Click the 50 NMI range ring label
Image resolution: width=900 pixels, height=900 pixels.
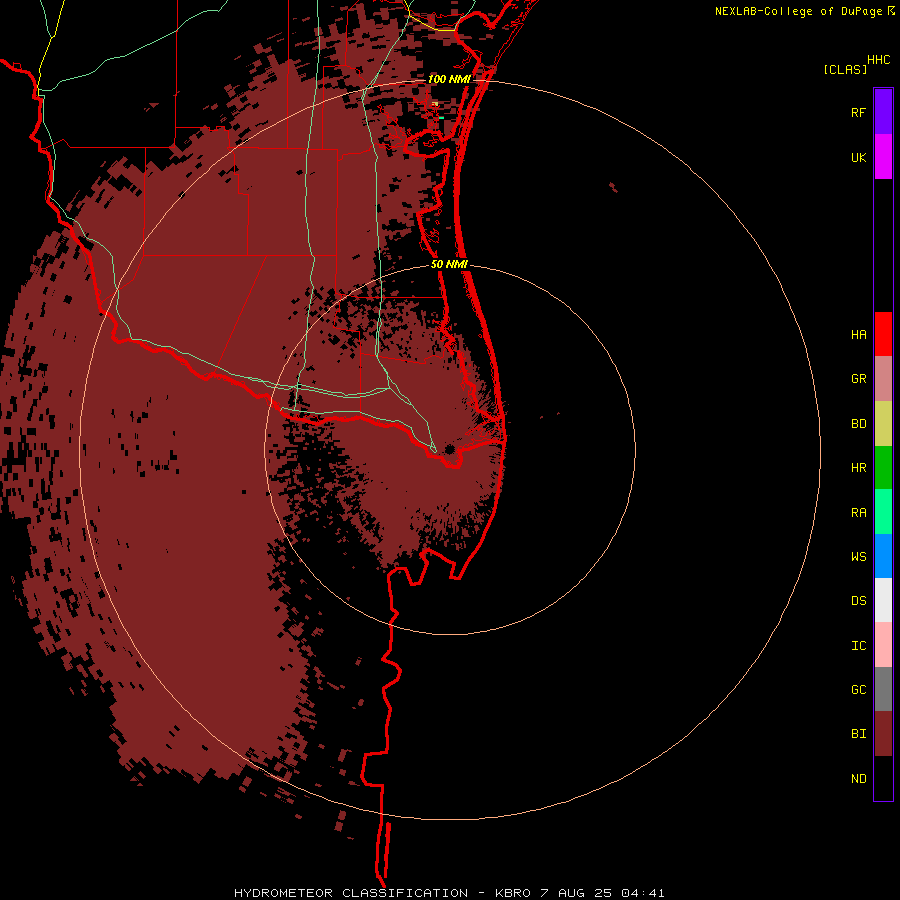coord(449,264)
